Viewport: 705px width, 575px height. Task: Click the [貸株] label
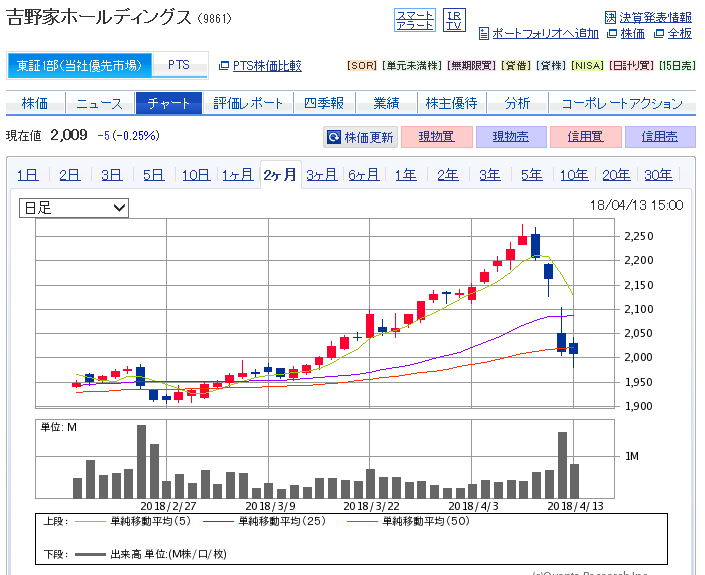pos(551,66)
